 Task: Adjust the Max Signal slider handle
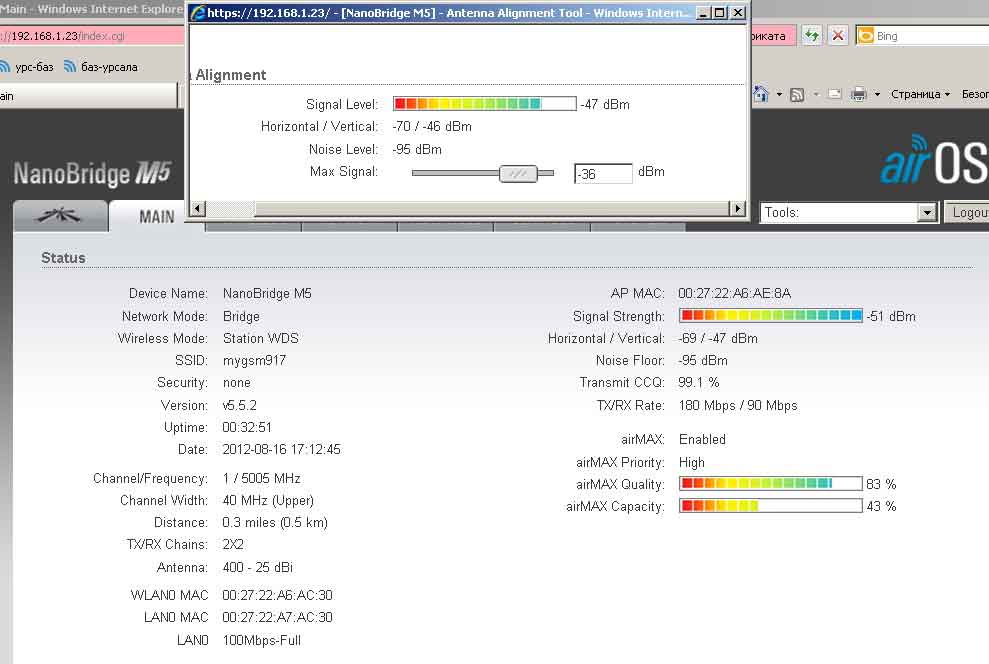click(518, 173)
